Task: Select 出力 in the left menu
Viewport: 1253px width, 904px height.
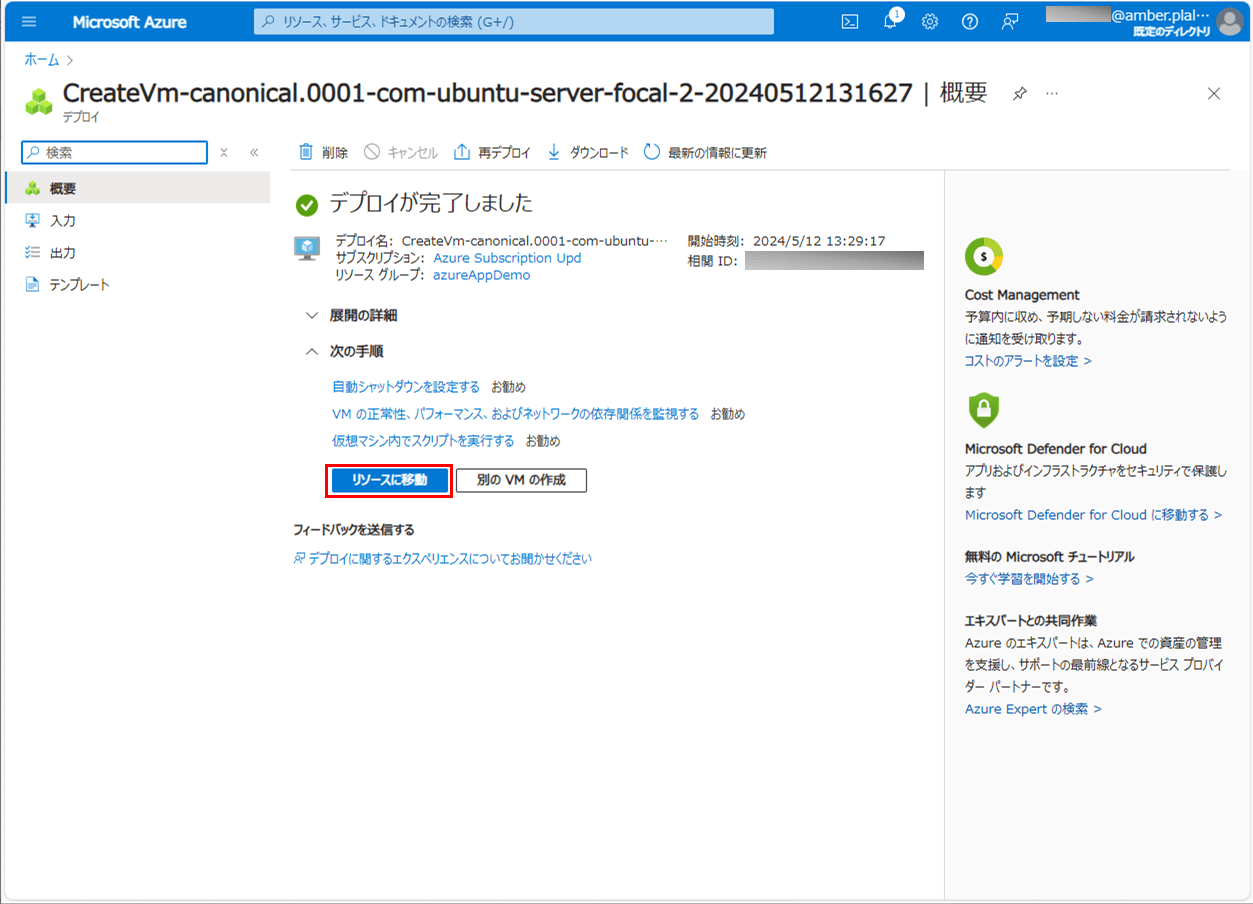Action: pyautogui.click(x=137, y=252)
